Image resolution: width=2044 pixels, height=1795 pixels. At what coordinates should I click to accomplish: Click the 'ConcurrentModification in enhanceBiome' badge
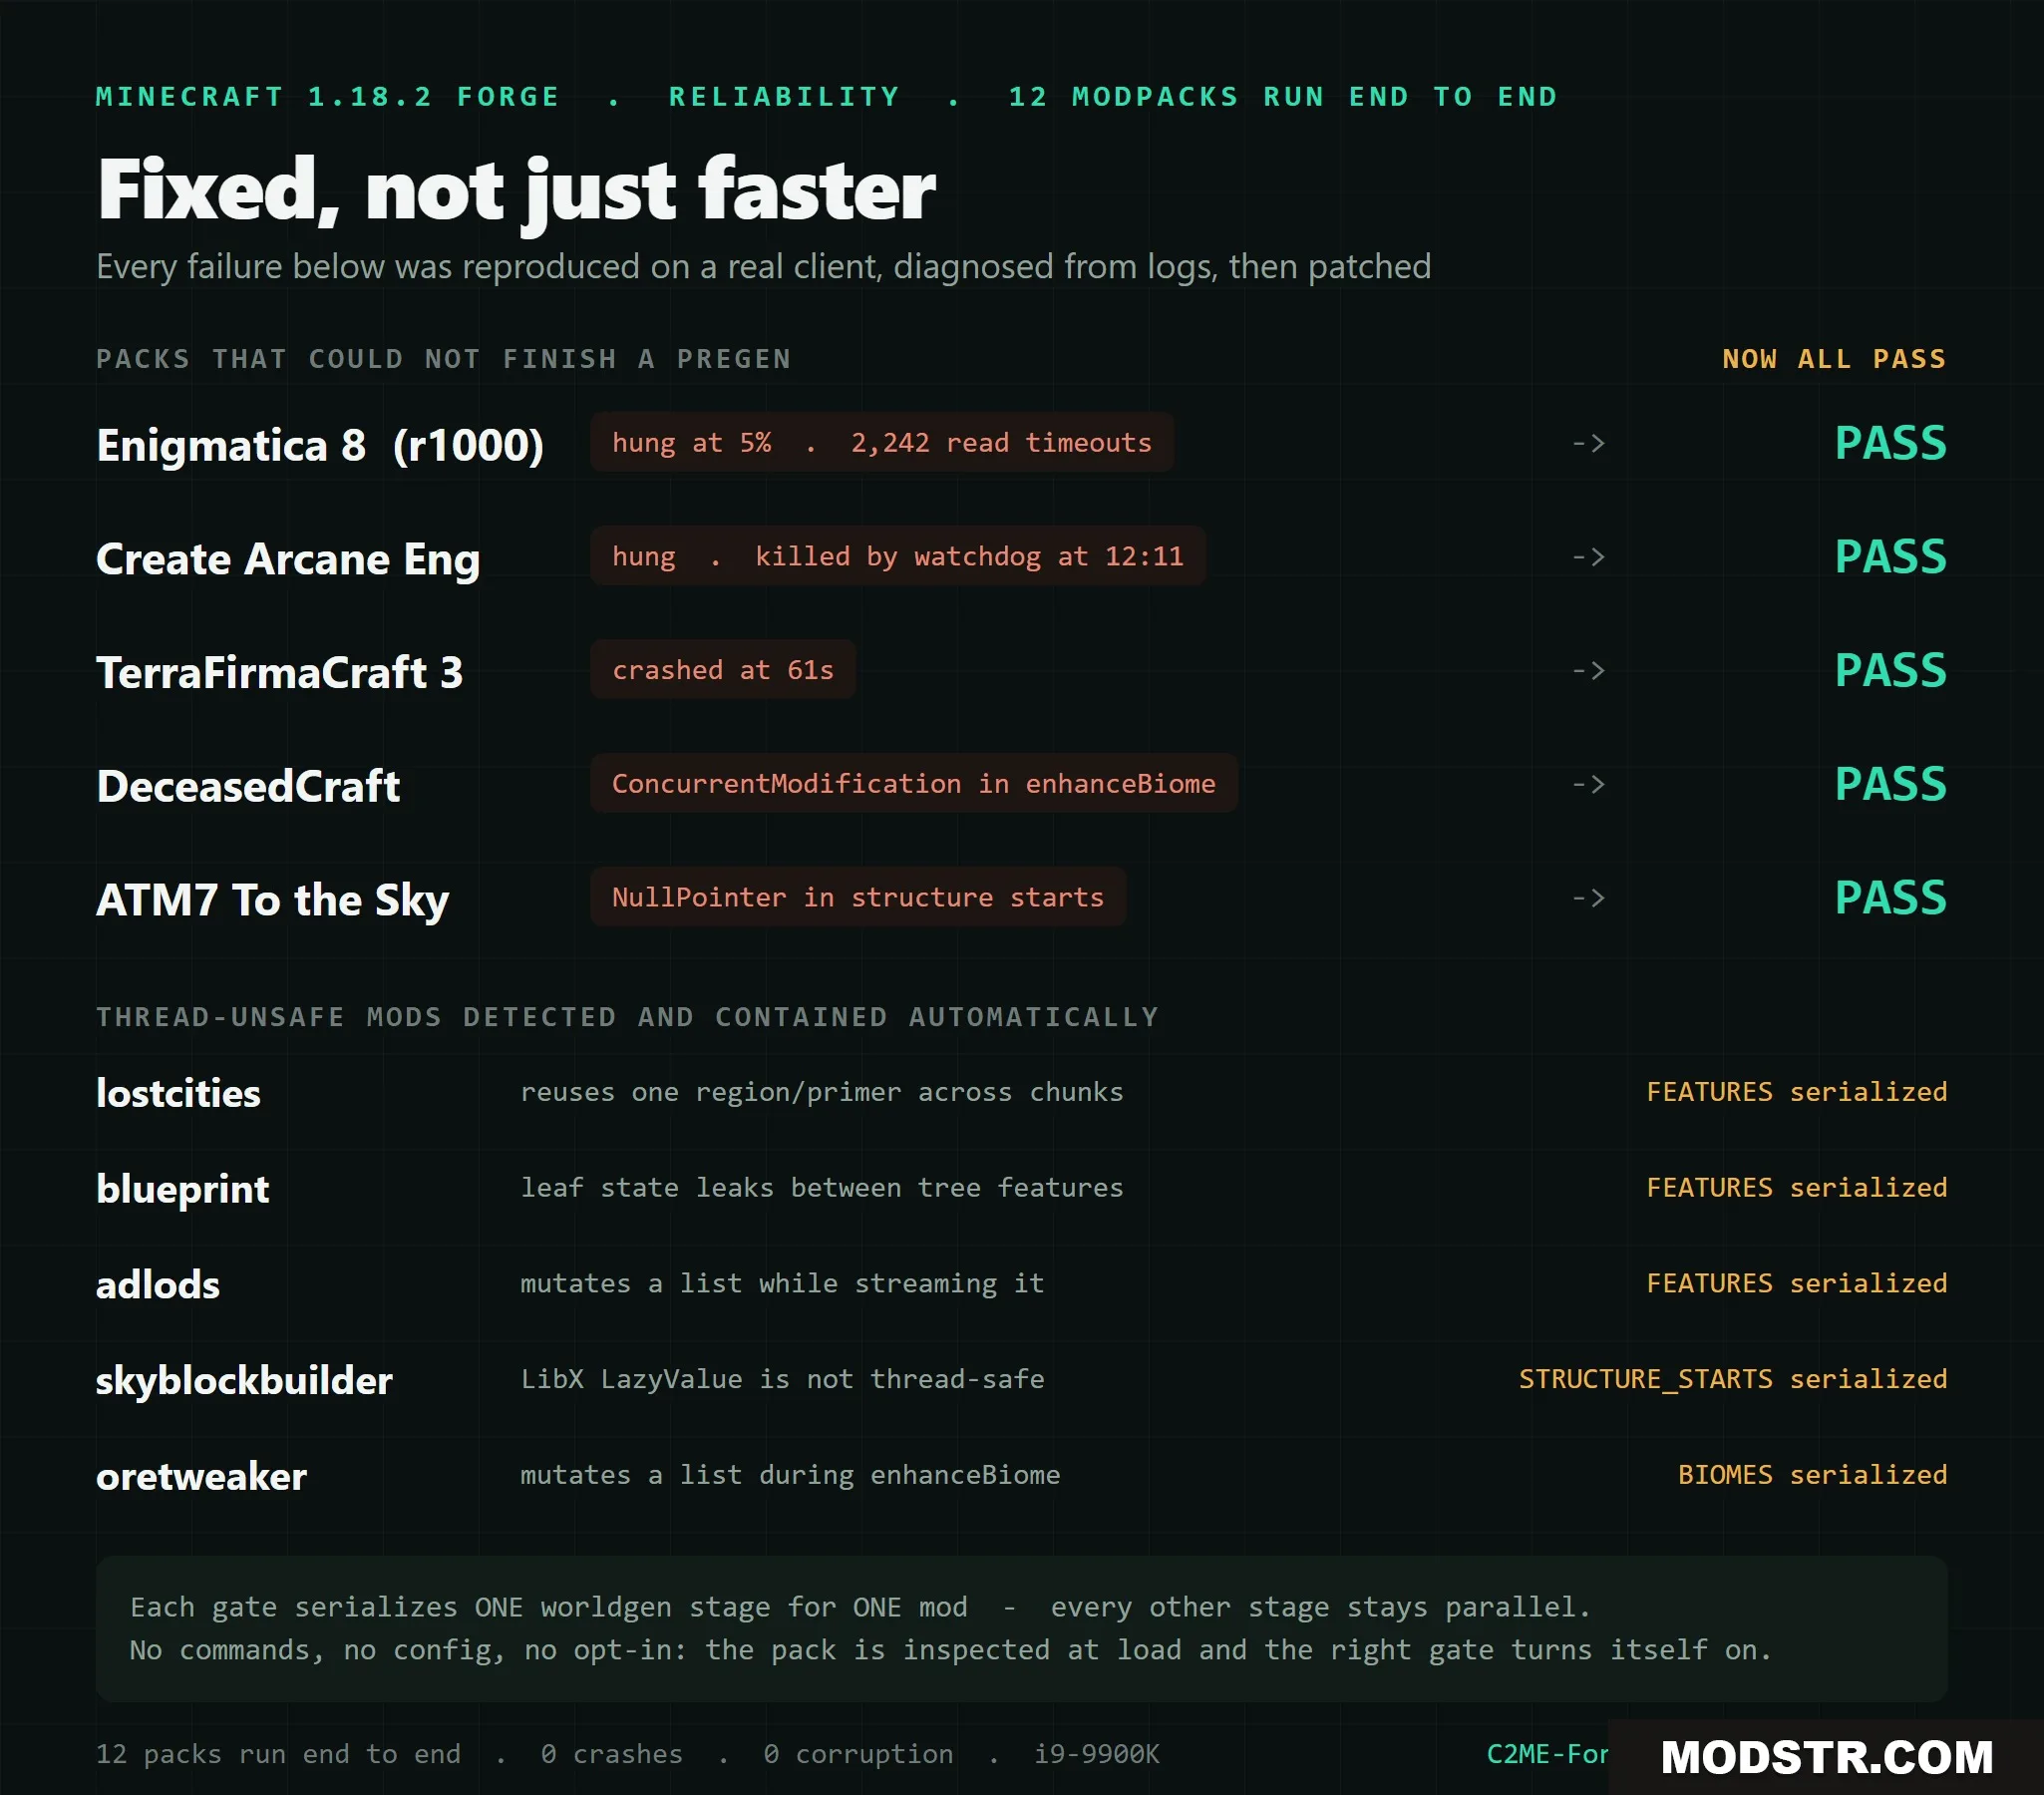click(913, 783)
